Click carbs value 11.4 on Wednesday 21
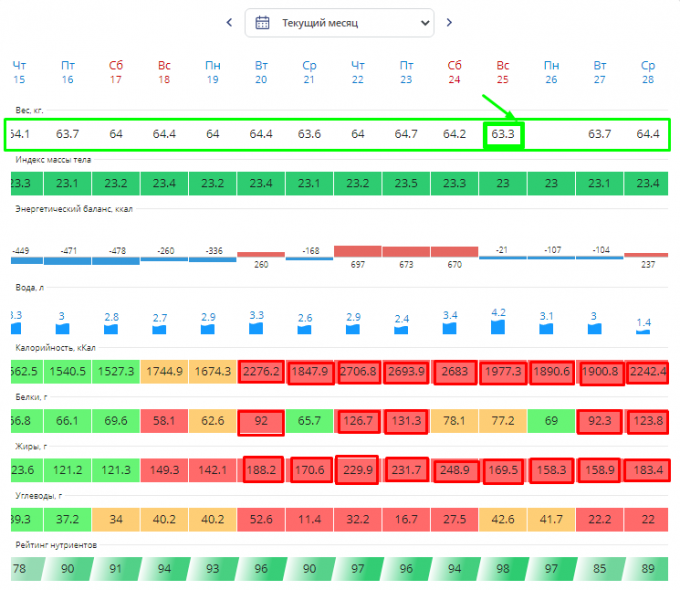 coord(309,519)
